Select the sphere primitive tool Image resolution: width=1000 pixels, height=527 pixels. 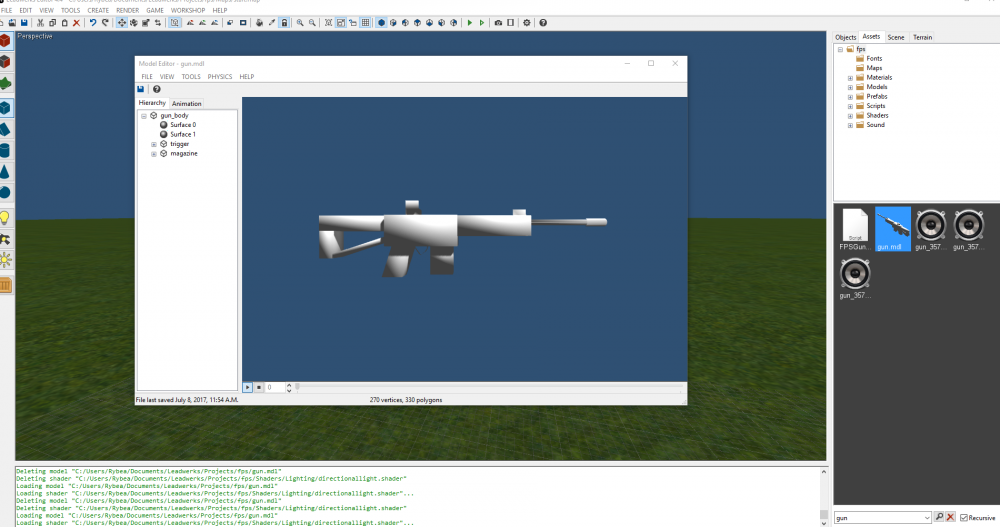pyautogui.click(x=6, y=191)
